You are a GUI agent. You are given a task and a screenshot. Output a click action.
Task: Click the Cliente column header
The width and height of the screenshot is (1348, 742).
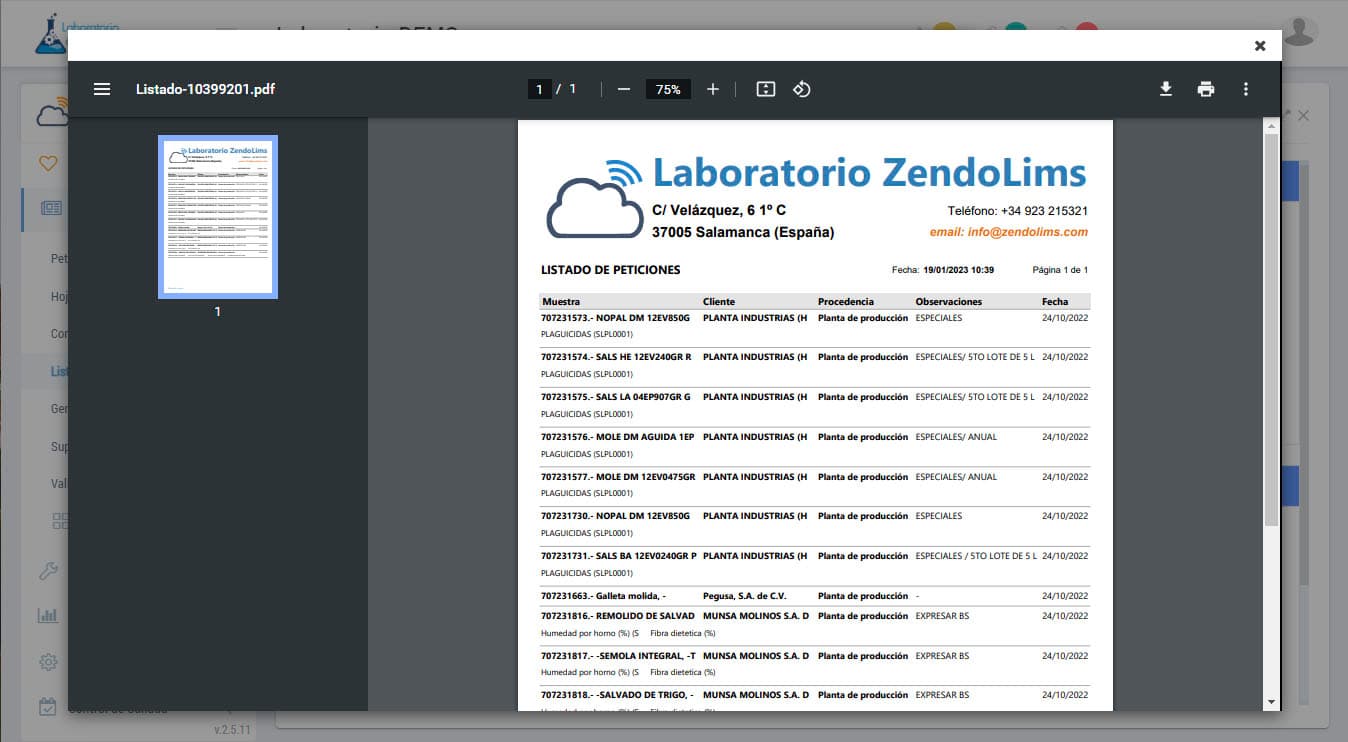(719, 301)
